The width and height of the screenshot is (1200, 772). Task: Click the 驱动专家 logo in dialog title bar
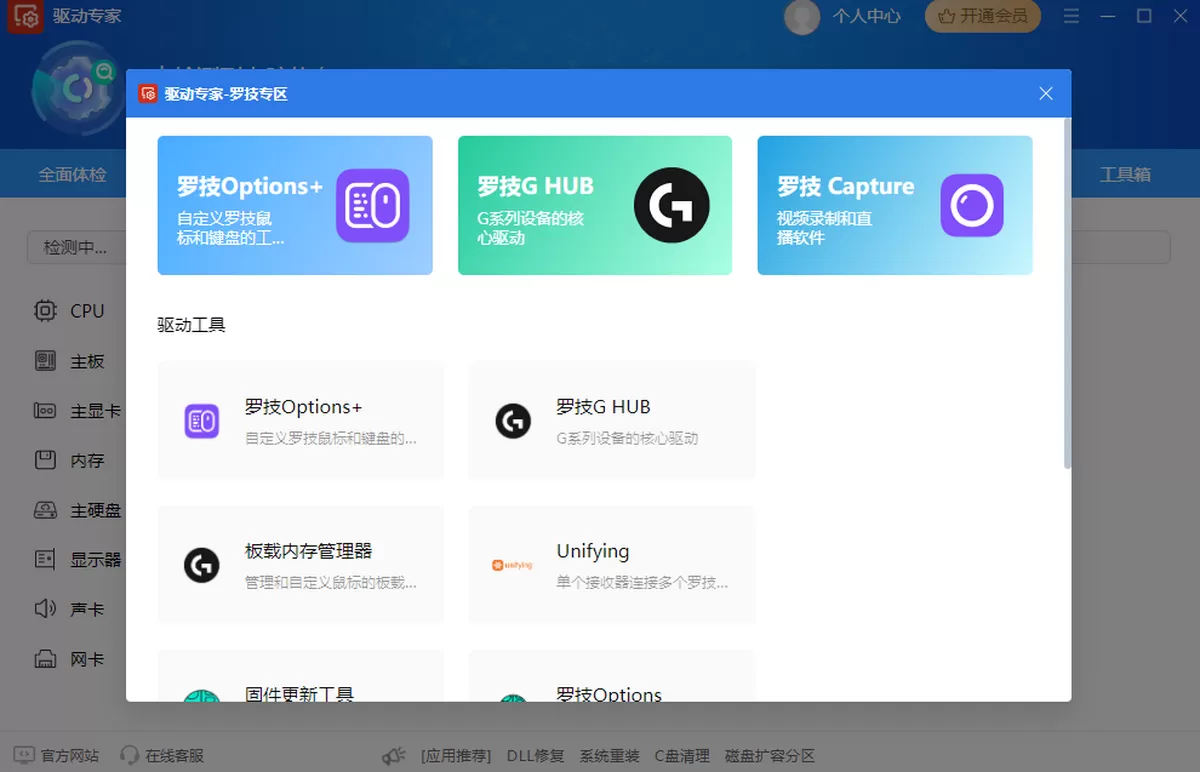pyautogui.click(x=149, y=94)
